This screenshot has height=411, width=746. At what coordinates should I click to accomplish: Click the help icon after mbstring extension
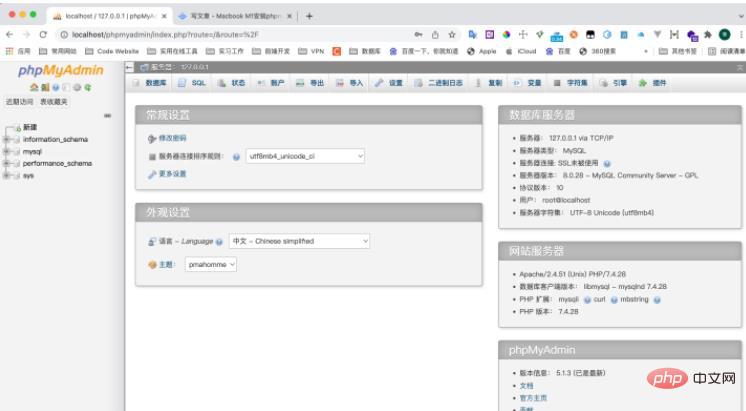point(657,300)
